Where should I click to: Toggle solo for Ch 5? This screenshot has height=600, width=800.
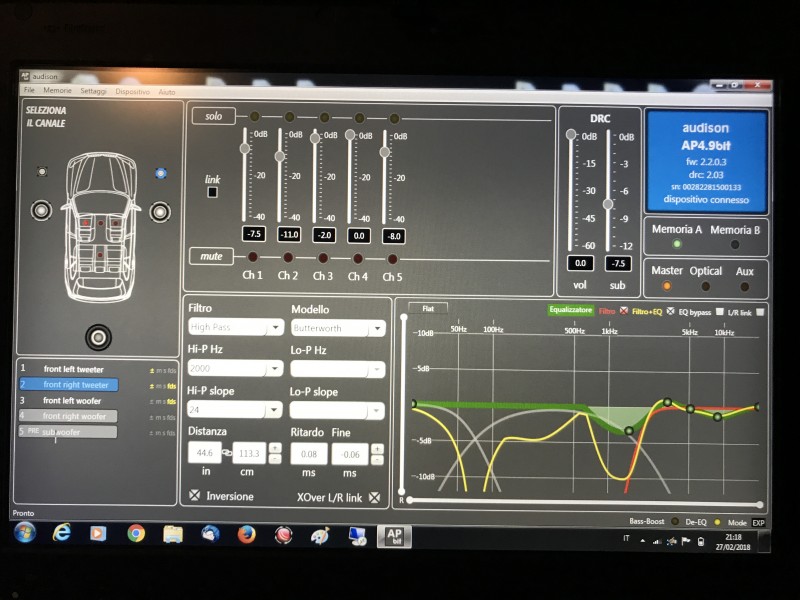(394, 118)
